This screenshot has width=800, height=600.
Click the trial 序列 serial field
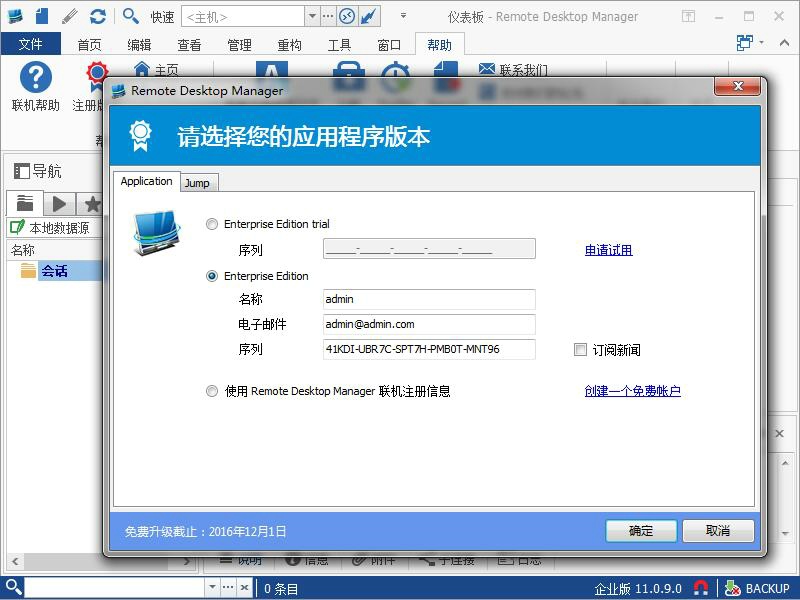(x=429, y=249)
